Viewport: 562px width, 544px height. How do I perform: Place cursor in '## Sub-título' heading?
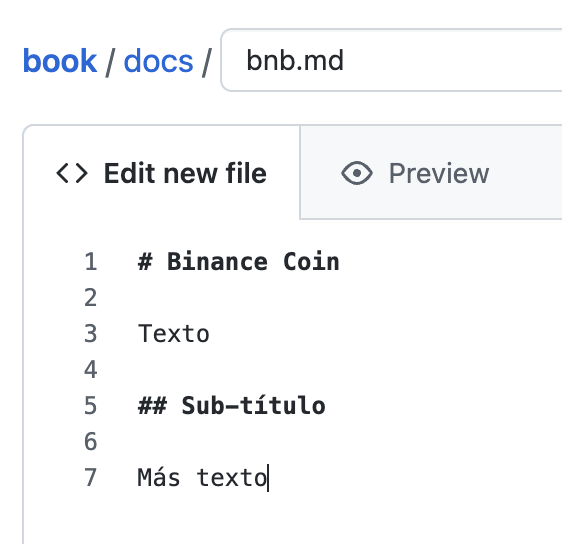[x=232, y=406]
